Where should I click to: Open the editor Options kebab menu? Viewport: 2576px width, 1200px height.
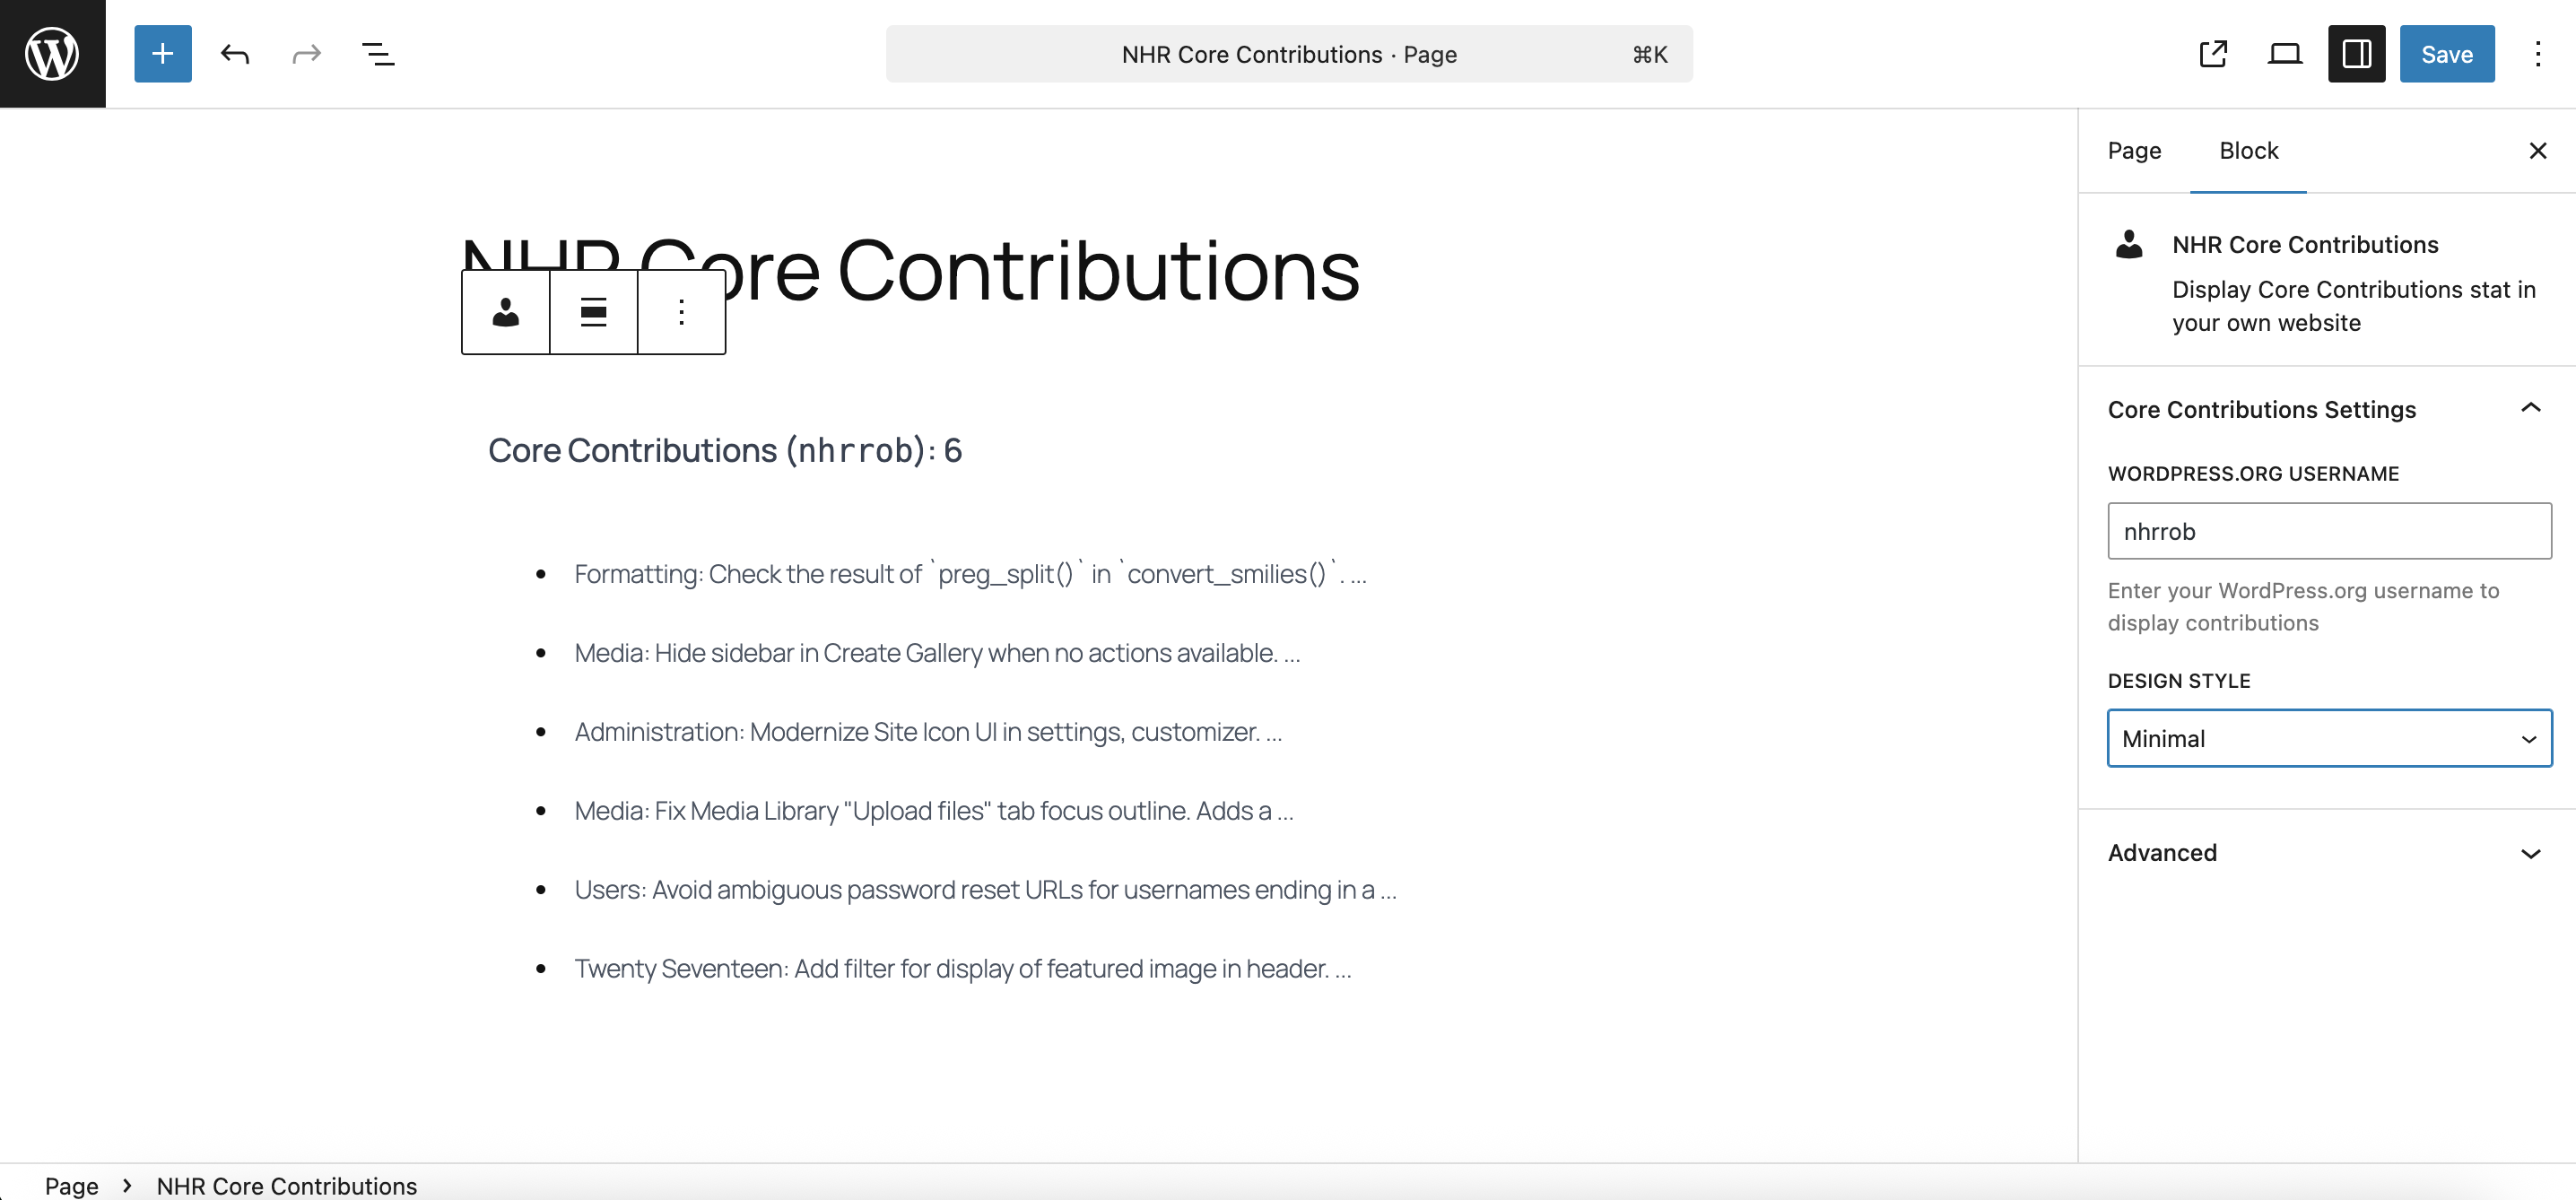pyautogui.click(x=2538, y=54)
